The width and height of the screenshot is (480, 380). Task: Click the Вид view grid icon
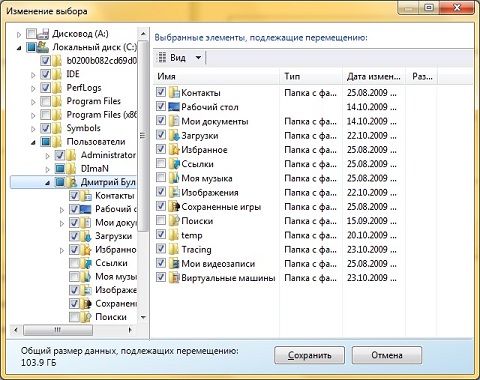coord(162,57)
